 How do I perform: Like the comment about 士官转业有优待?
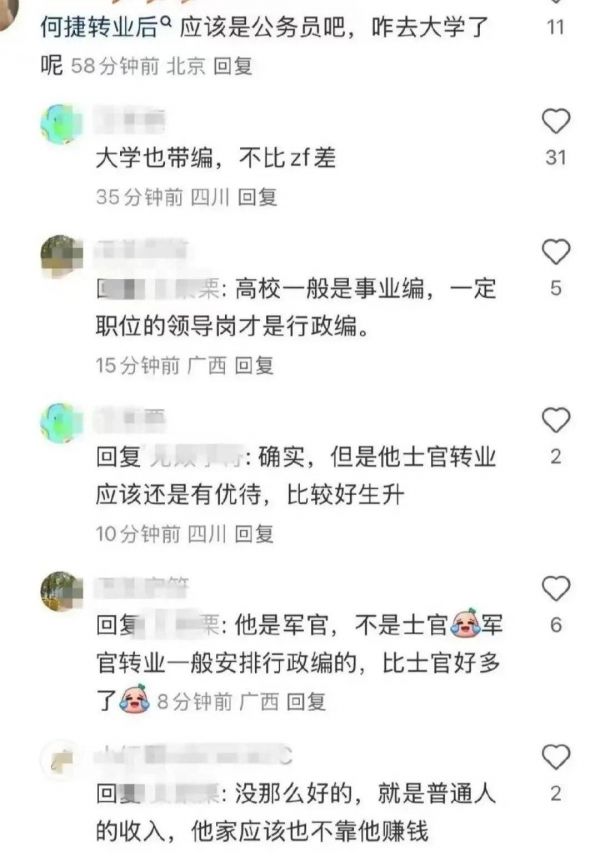(555, 420)
